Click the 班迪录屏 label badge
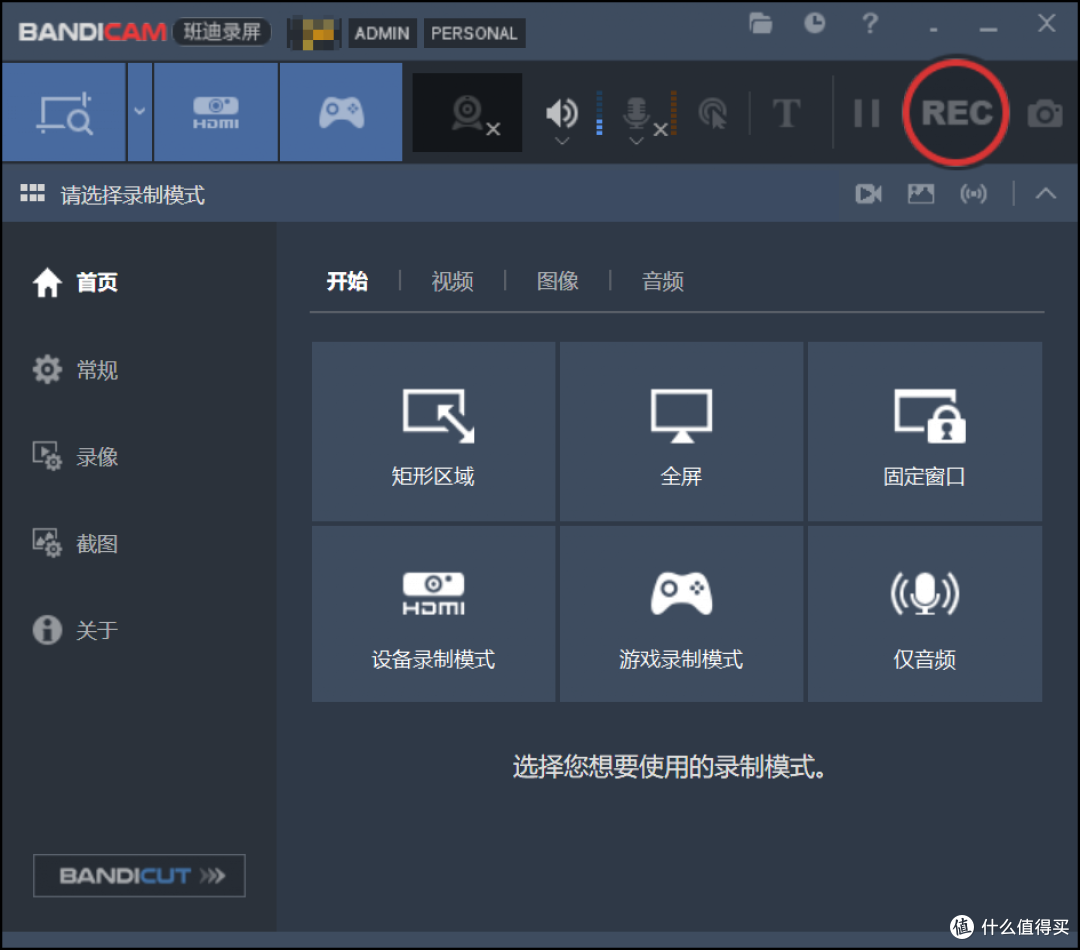The height and width of the screenshot is (950, 1080). 222,32
